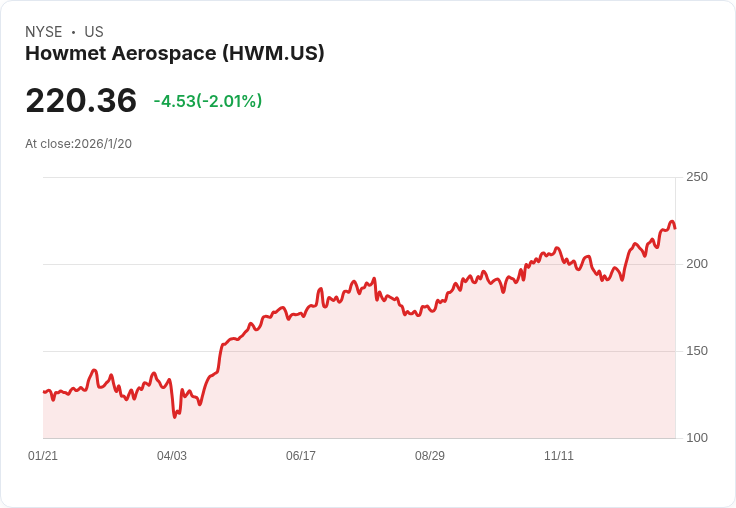Click the 04/03 date axis label
The width and height of the screenshot is (736, 508).
click(x=172, y=456)
